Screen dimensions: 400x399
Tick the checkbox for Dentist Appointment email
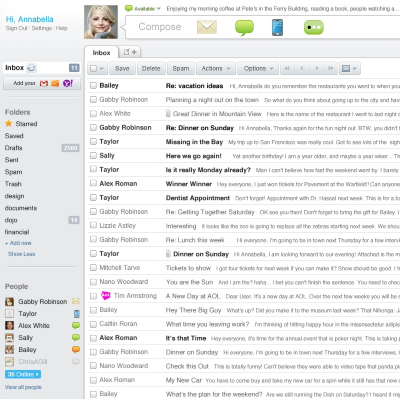click(x=93, y=198)
